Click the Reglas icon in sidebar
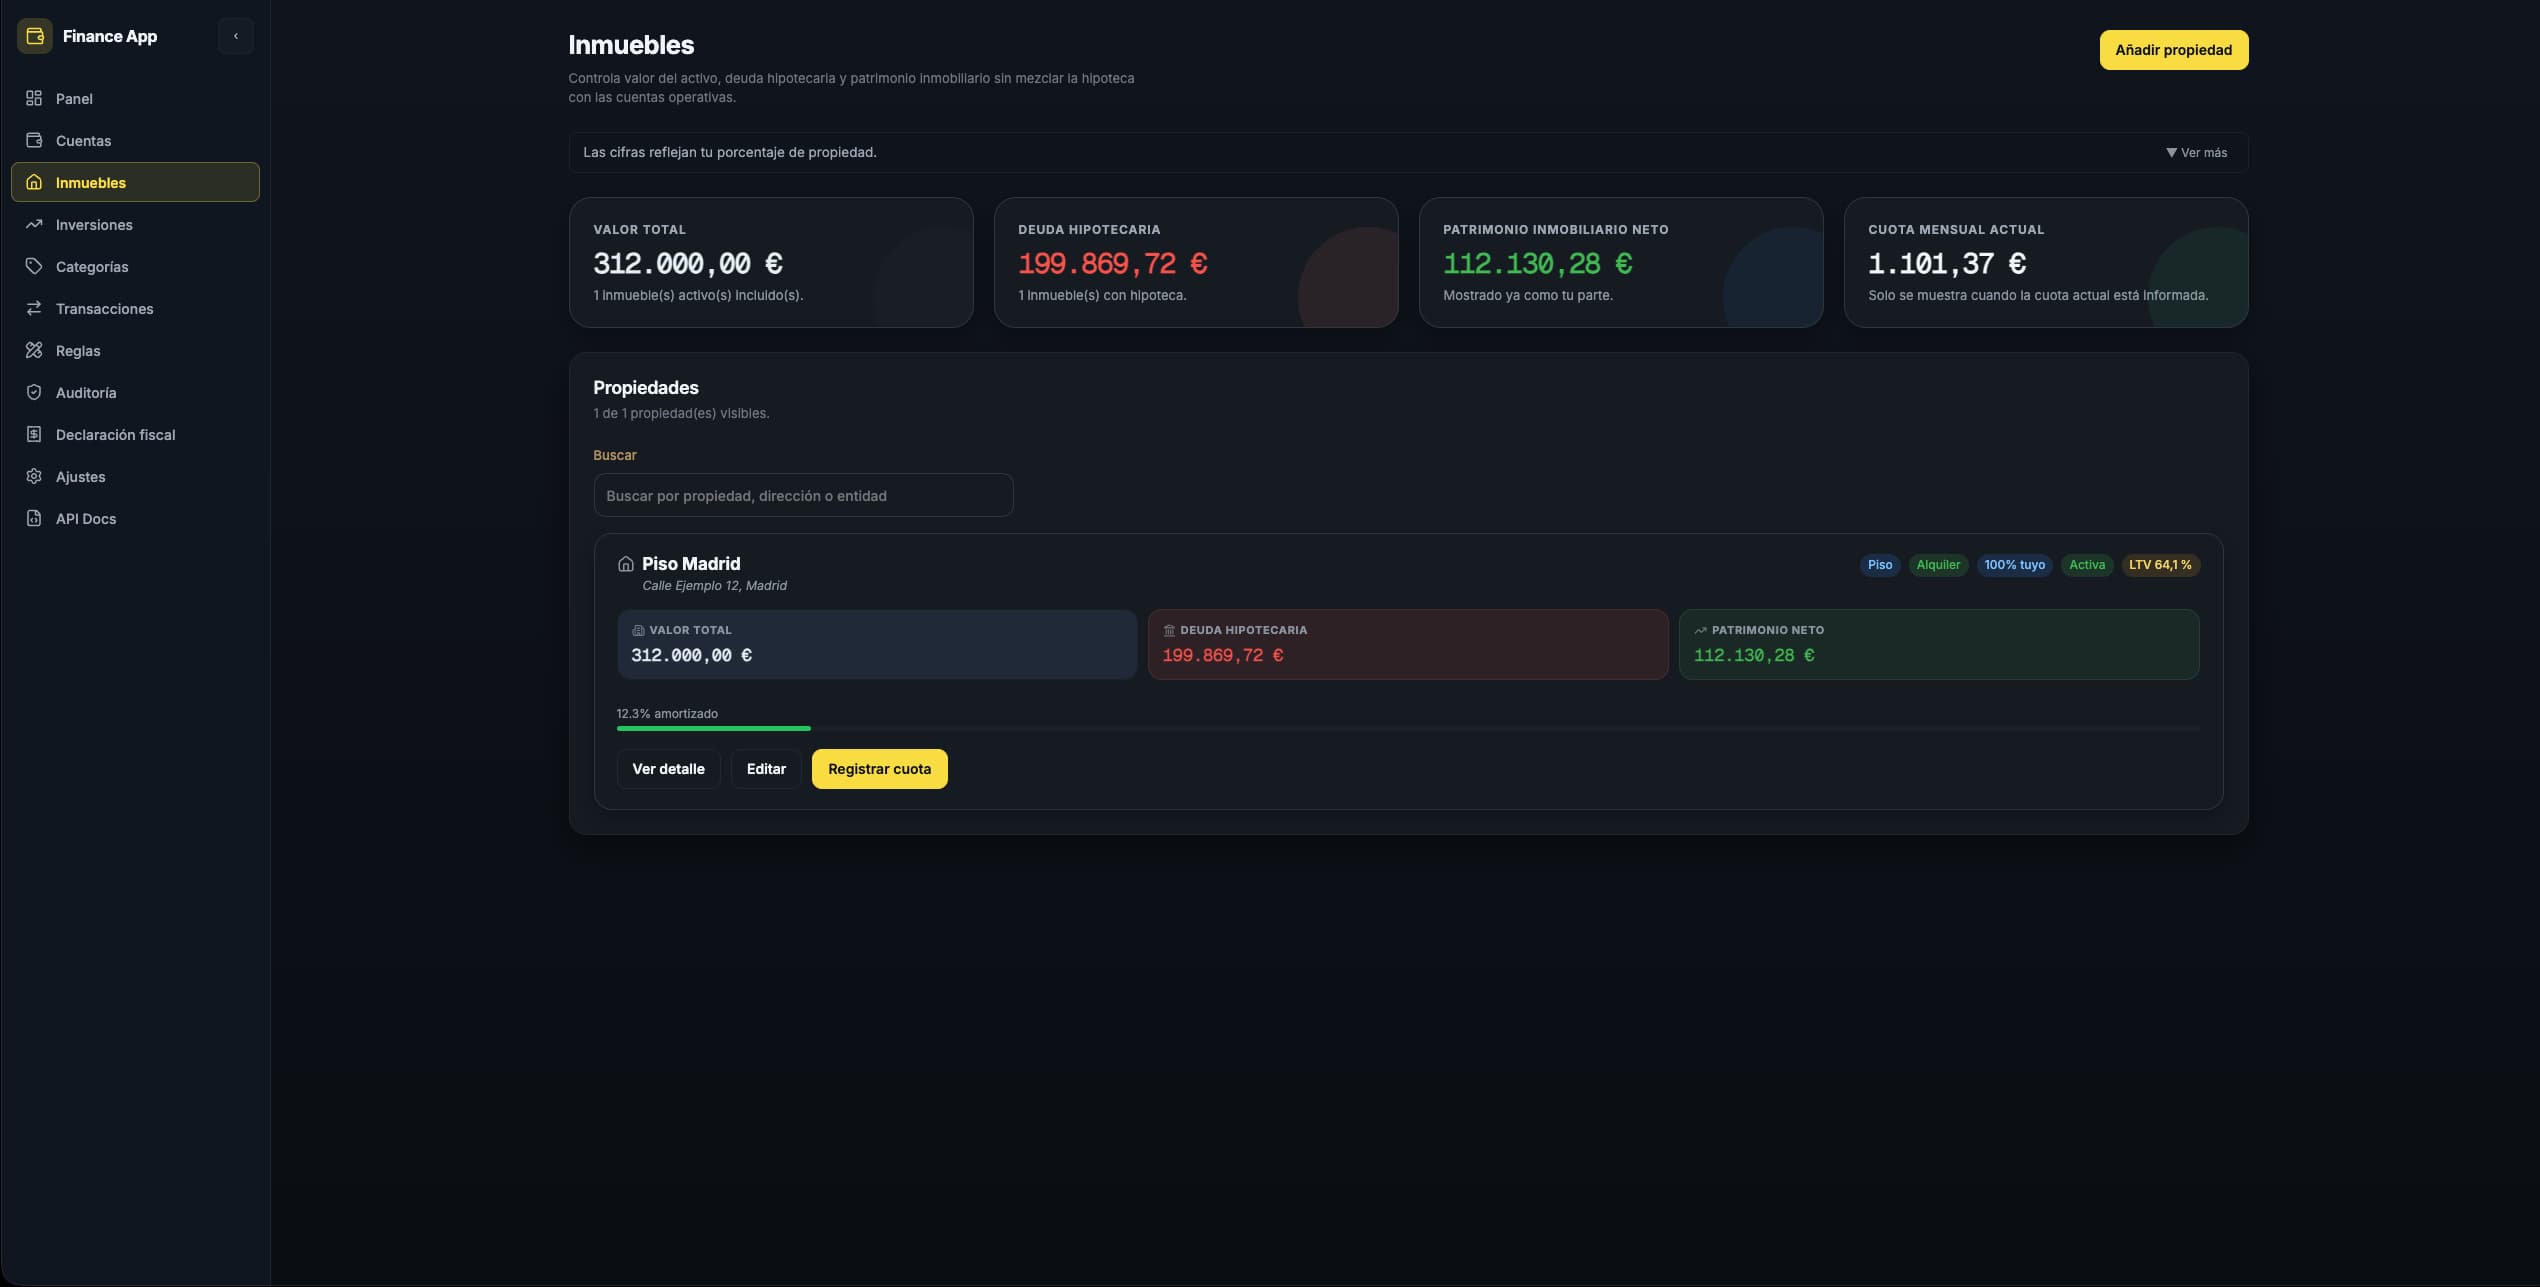The image size is (2540, 1287). [x=34, y=350]
